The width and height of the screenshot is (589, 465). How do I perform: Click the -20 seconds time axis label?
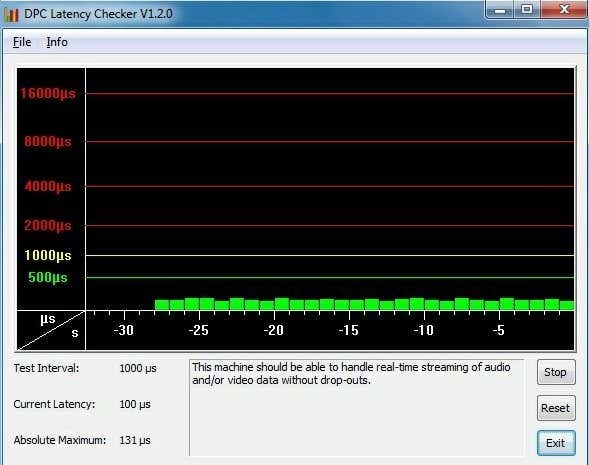pos(273,330)
